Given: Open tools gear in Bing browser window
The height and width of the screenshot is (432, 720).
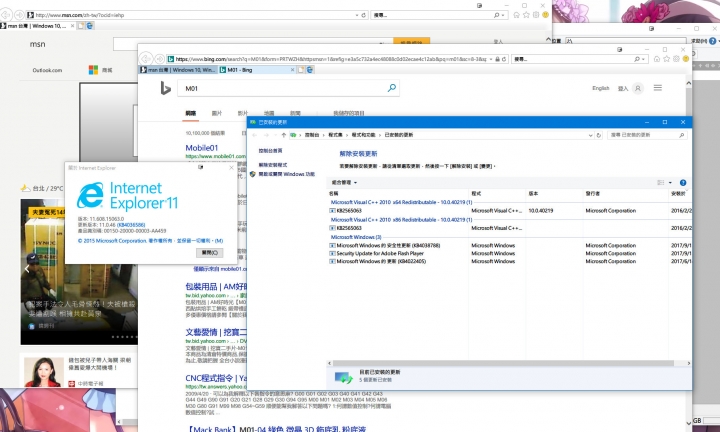Looking at the screenshot, I should click(x=676, y=59).
